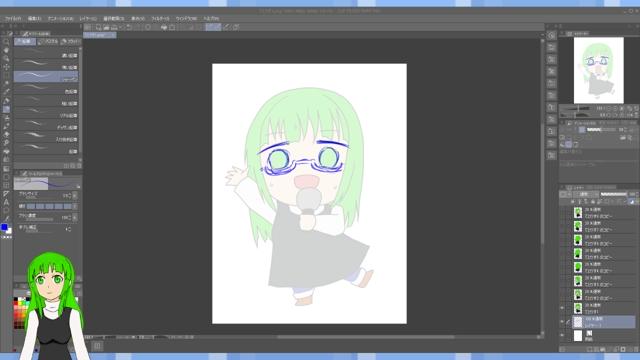The width and height of the screenshot is (640, 360).
Task: Adjust the layer opacity slider
Action: pyautogui.click(x=614, y=194)
